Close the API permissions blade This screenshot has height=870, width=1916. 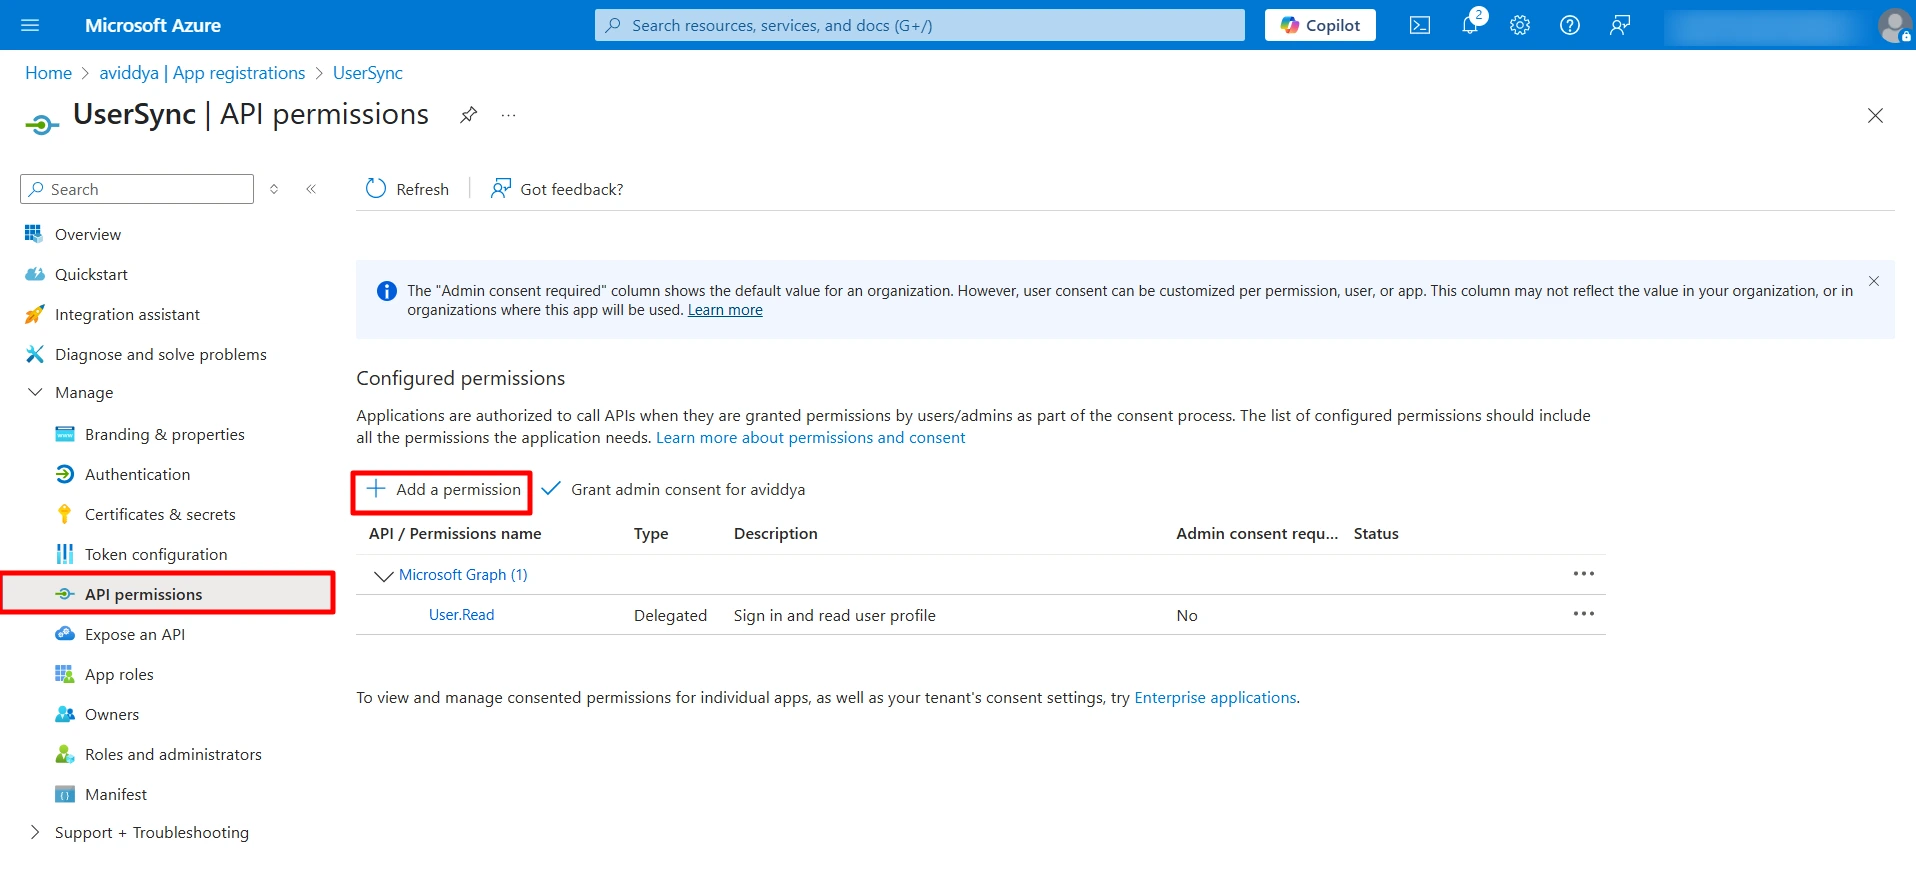pyautogui.click(x=1875, y=116)
